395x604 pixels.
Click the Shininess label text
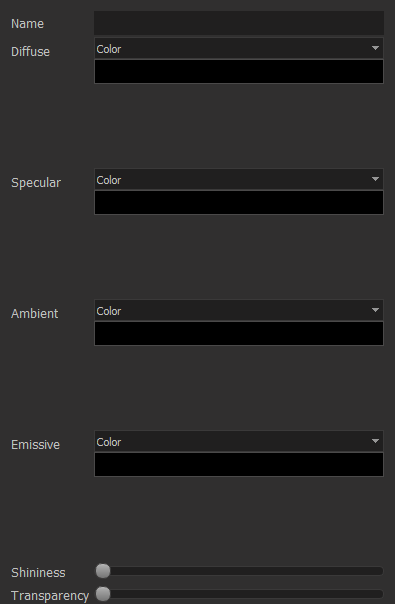38,572
